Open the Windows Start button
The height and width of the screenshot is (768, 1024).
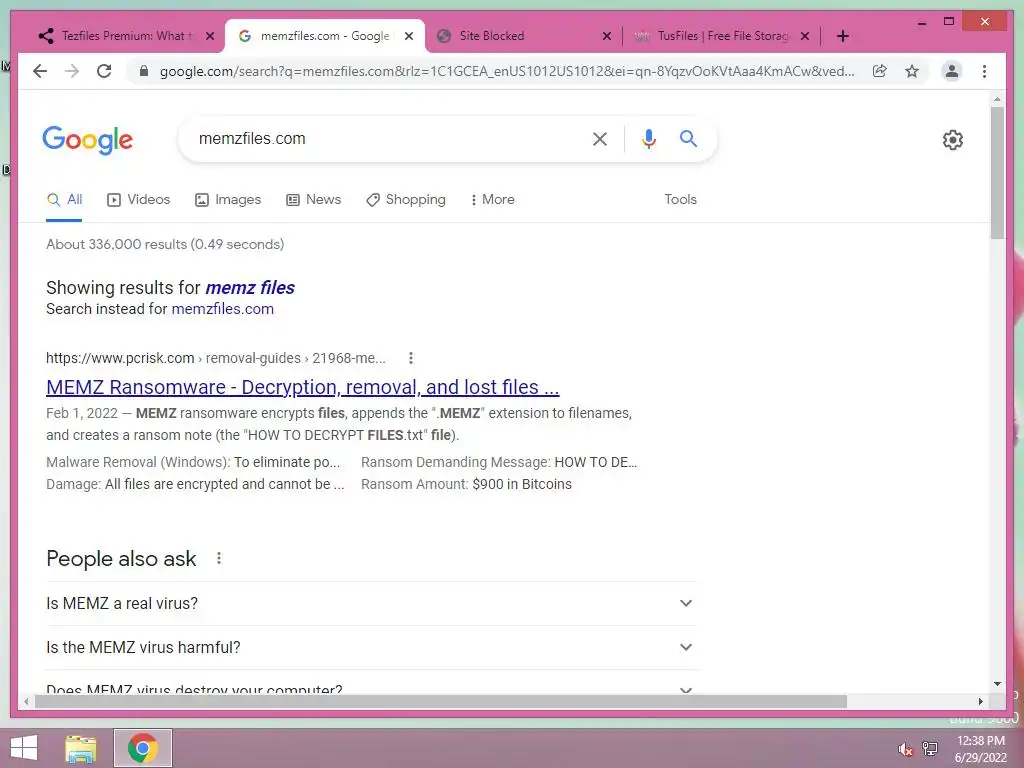24,748
